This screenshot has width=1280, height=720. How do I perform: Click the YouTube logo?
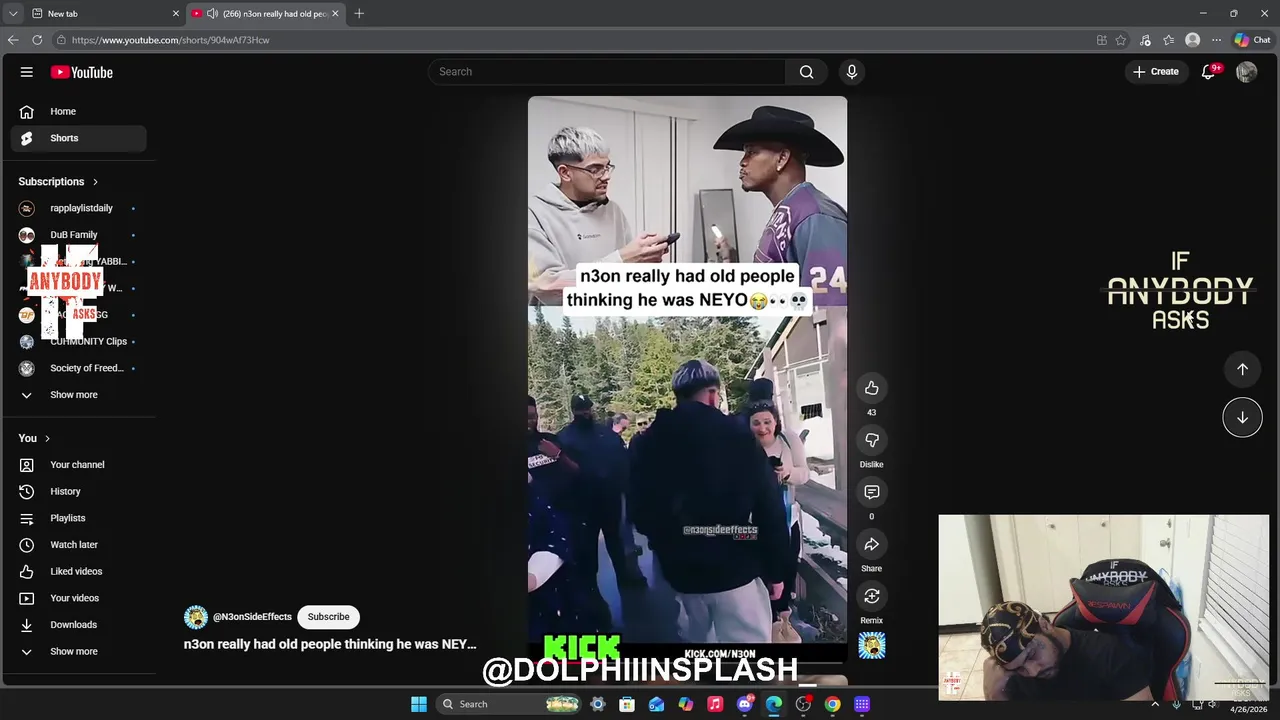pos(82,72)
